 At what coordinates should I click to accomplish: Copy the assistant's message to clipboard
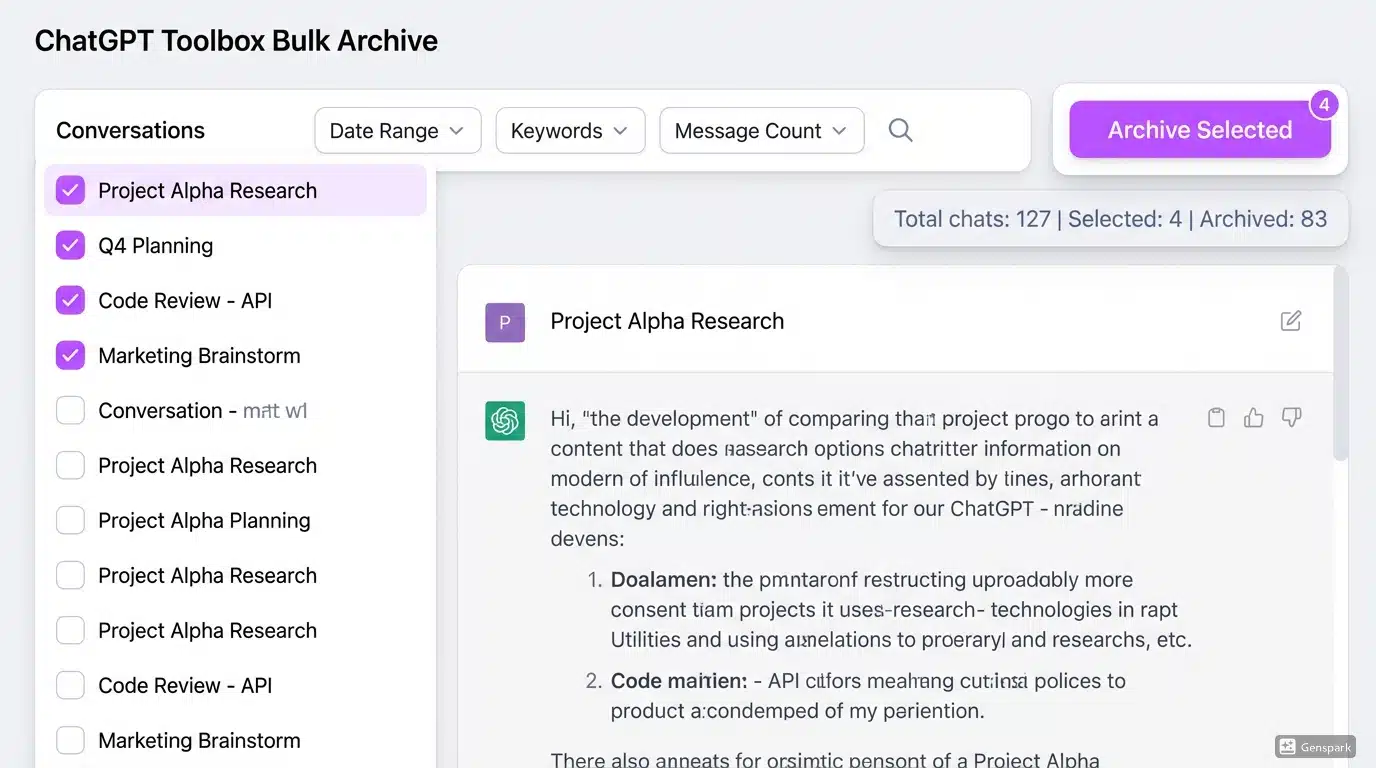click(1215, 417)
